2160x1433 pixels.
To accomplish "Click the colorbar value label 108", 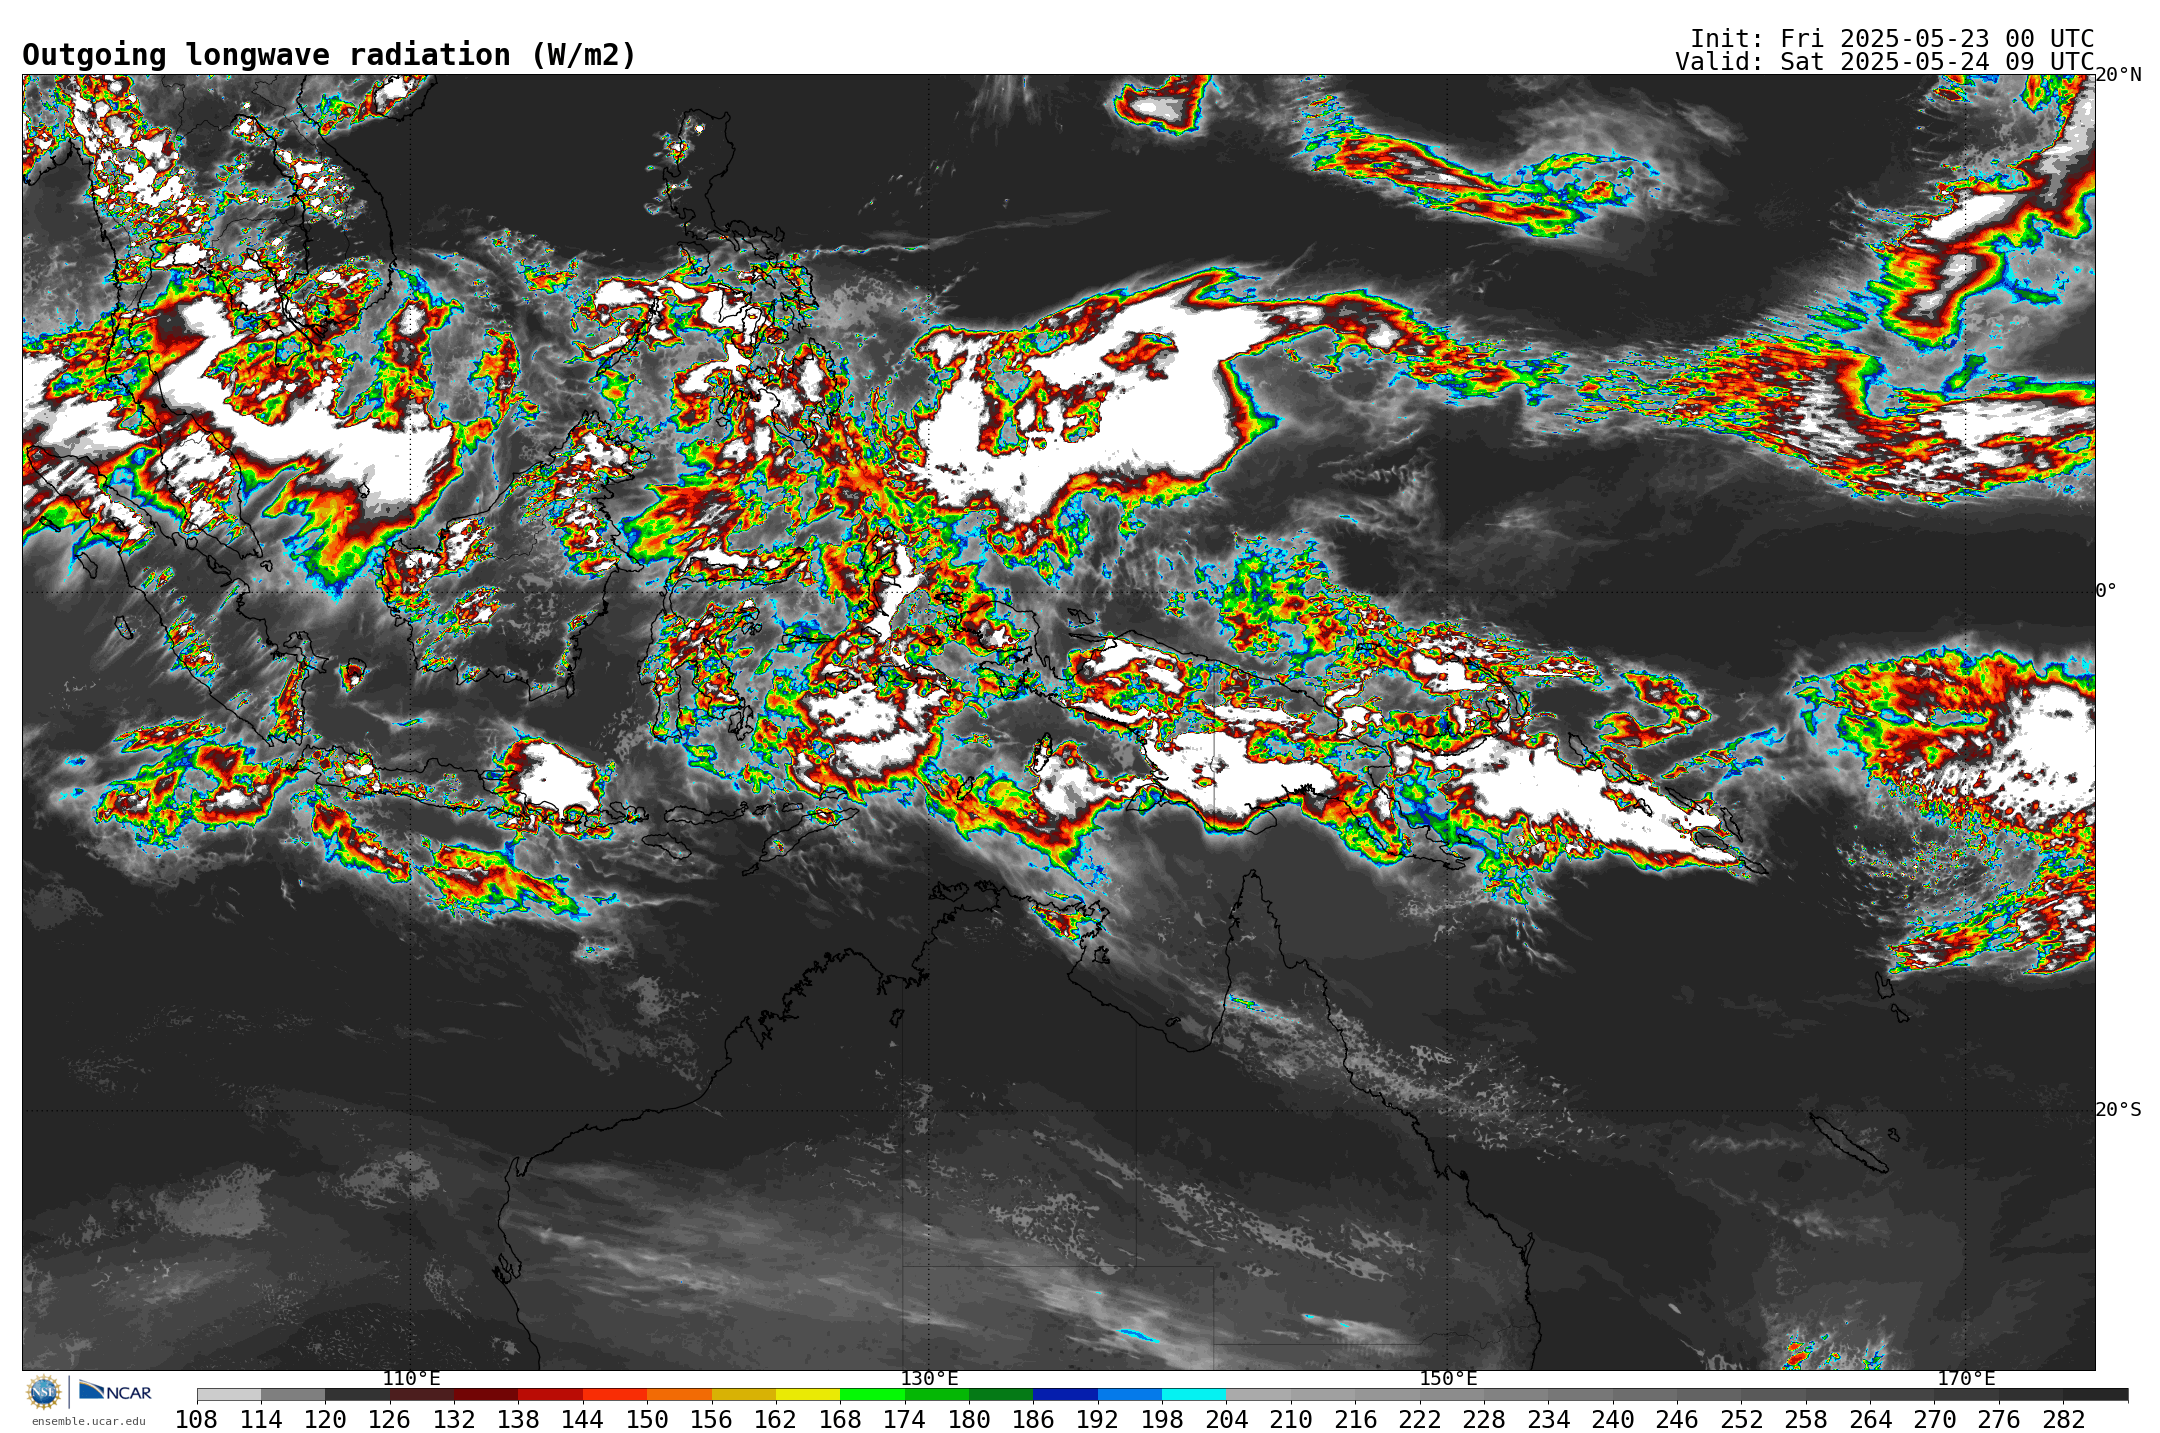I will (x=197, y=1419).
